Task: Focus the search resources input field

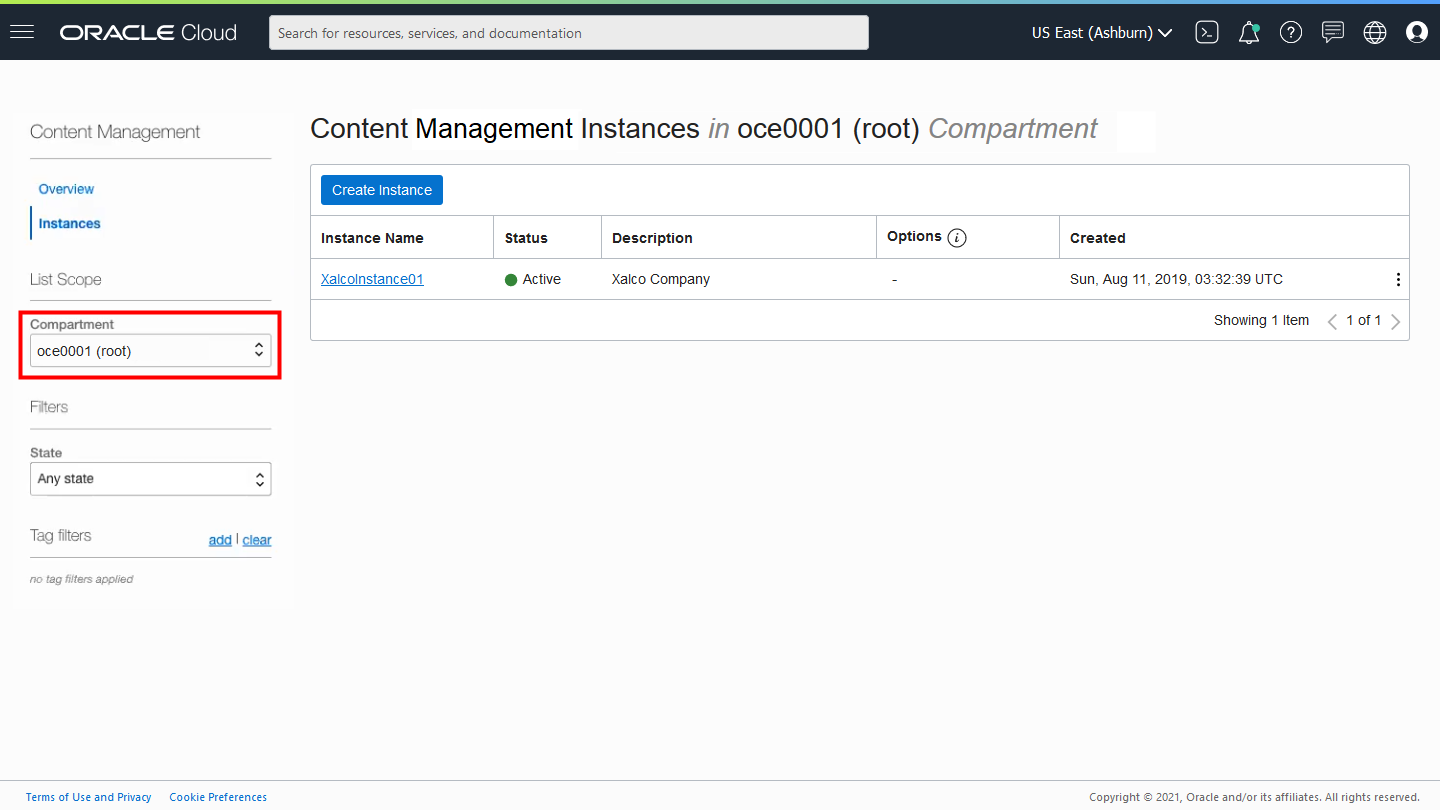Action: coord(569,33)
